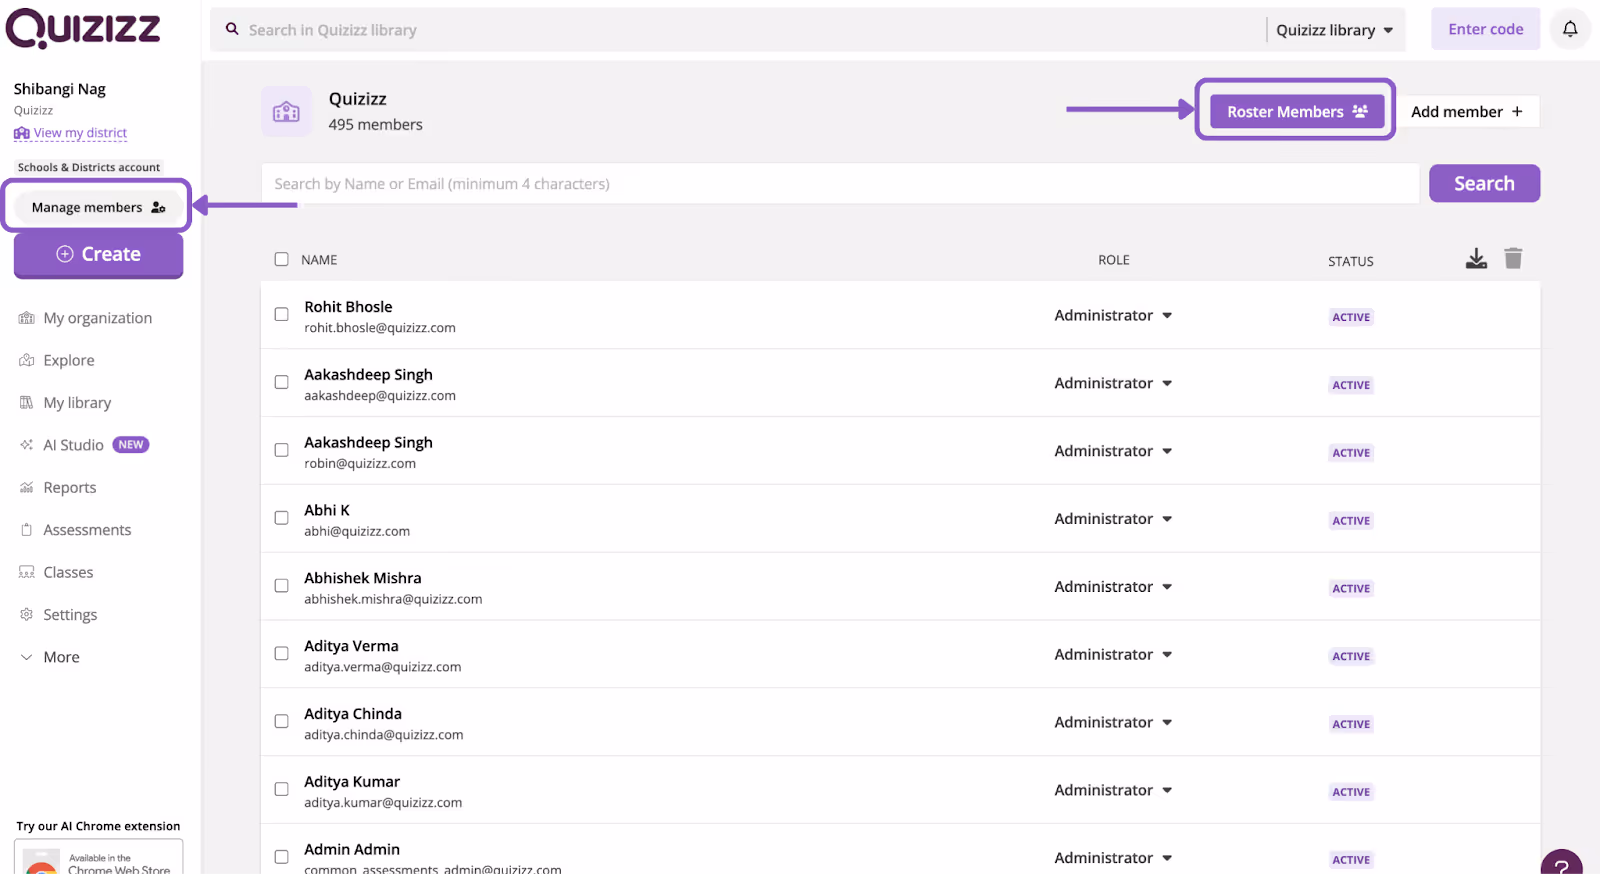This screenshot has height=874, width=1600.
Task: Check the Rohit Bhosle row checkbox
Action: point(281,314)
